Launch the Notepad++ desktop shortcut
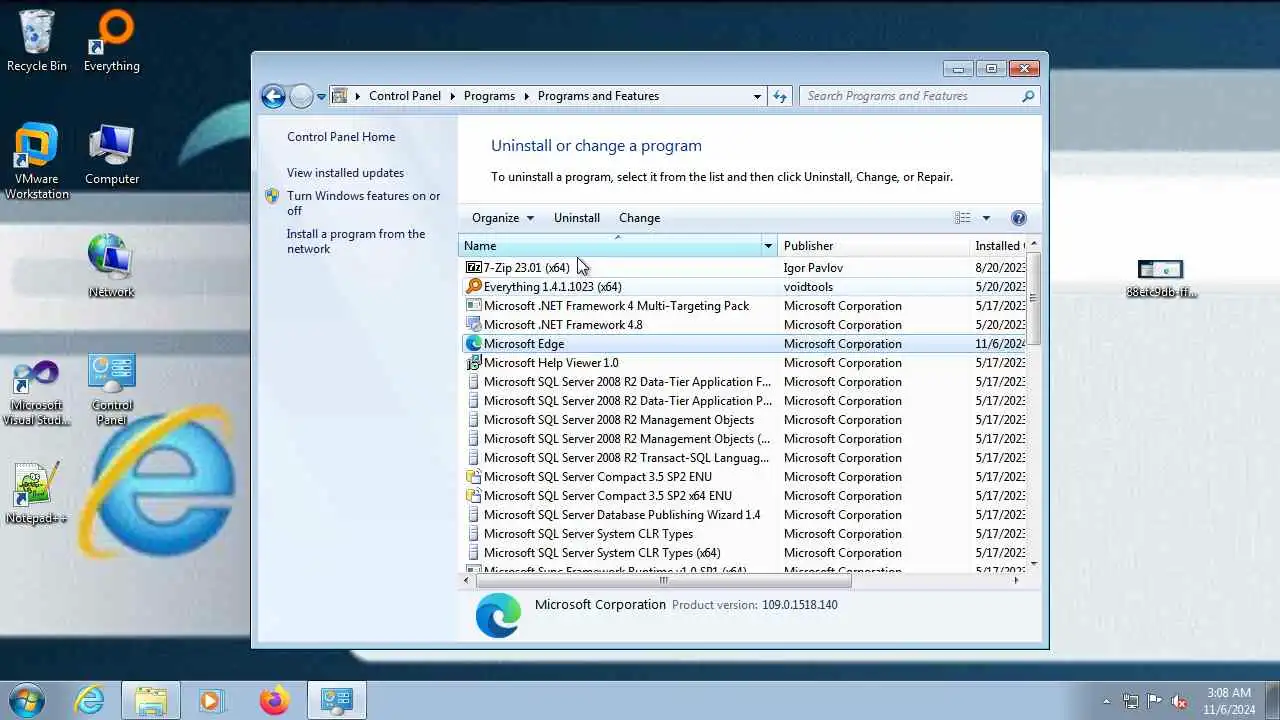The height and width of the screenshot is (720, 1280). (x=37, y=493)
